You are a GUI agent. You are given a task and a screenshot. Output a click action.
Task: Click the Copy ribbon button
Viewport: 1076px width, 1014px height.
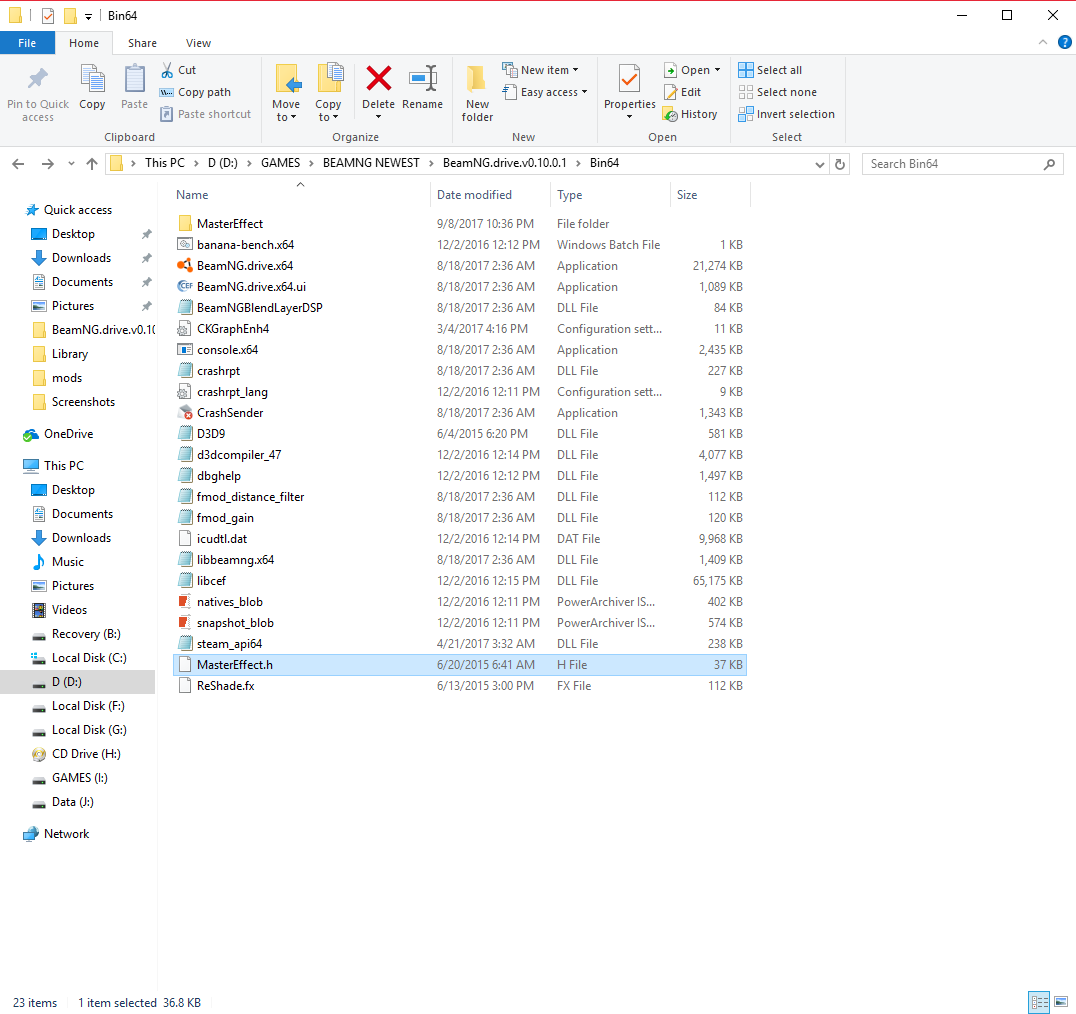[92, 86]
